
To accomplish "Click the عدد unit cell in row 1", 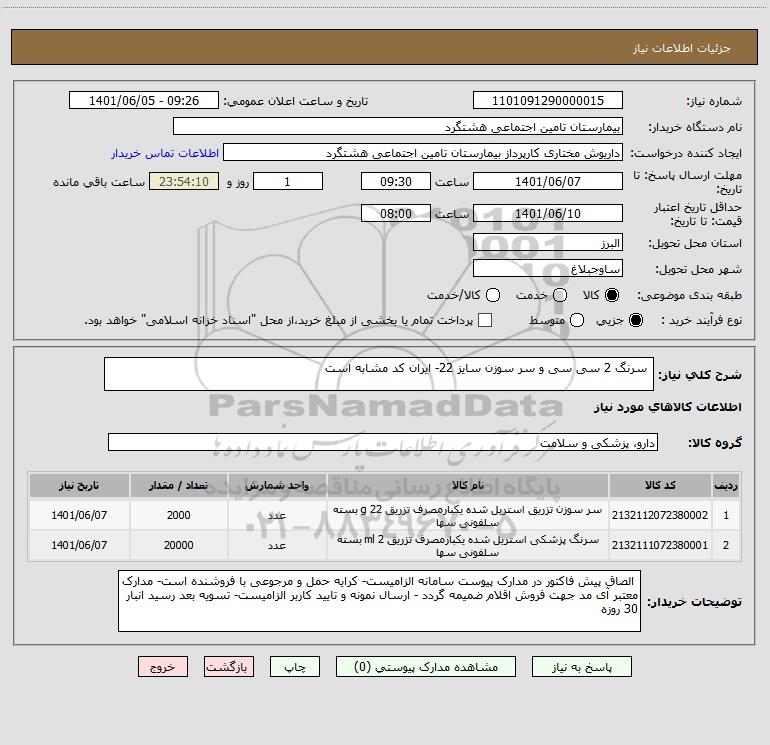I will pos(277,516).
